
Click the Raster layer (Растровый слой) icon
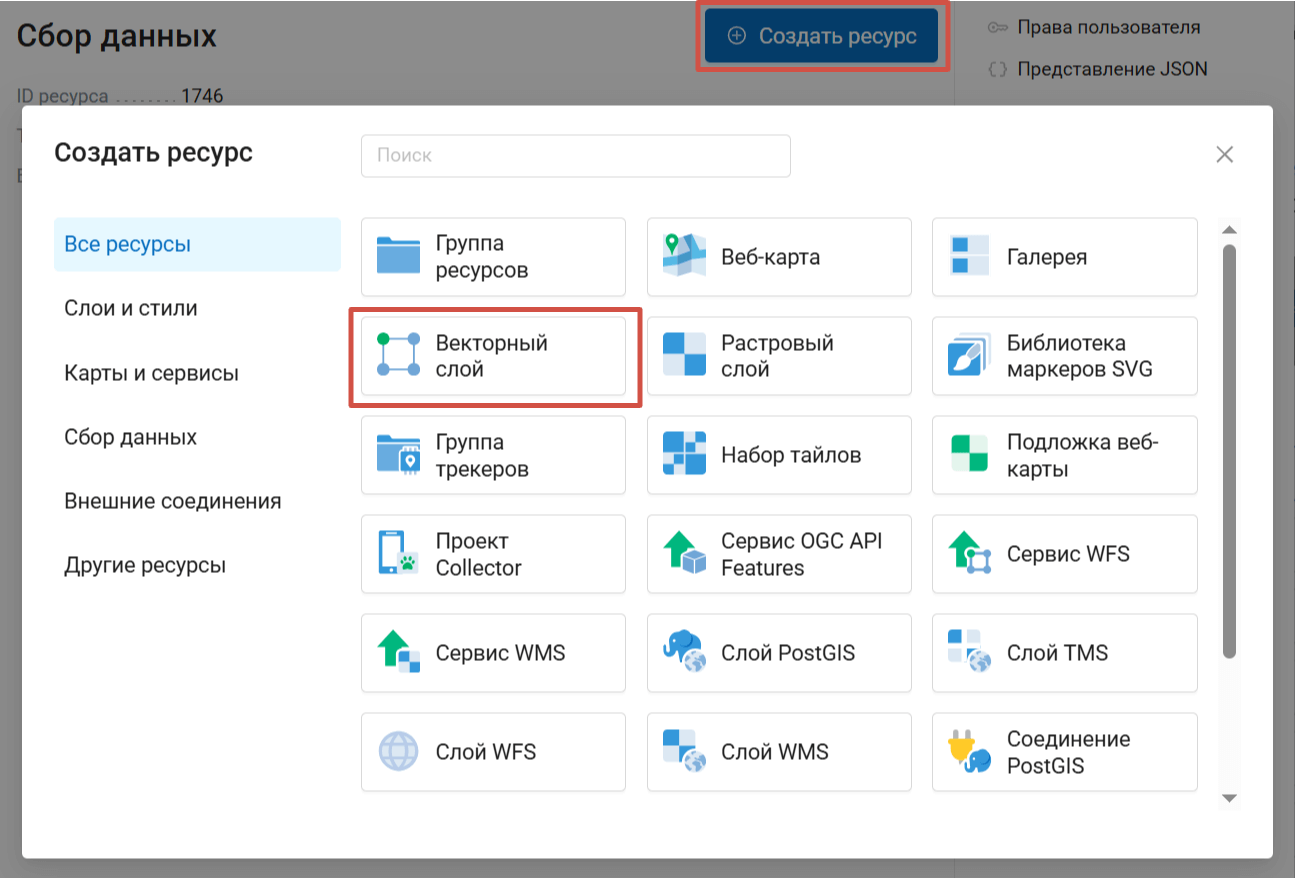[684, 356]
